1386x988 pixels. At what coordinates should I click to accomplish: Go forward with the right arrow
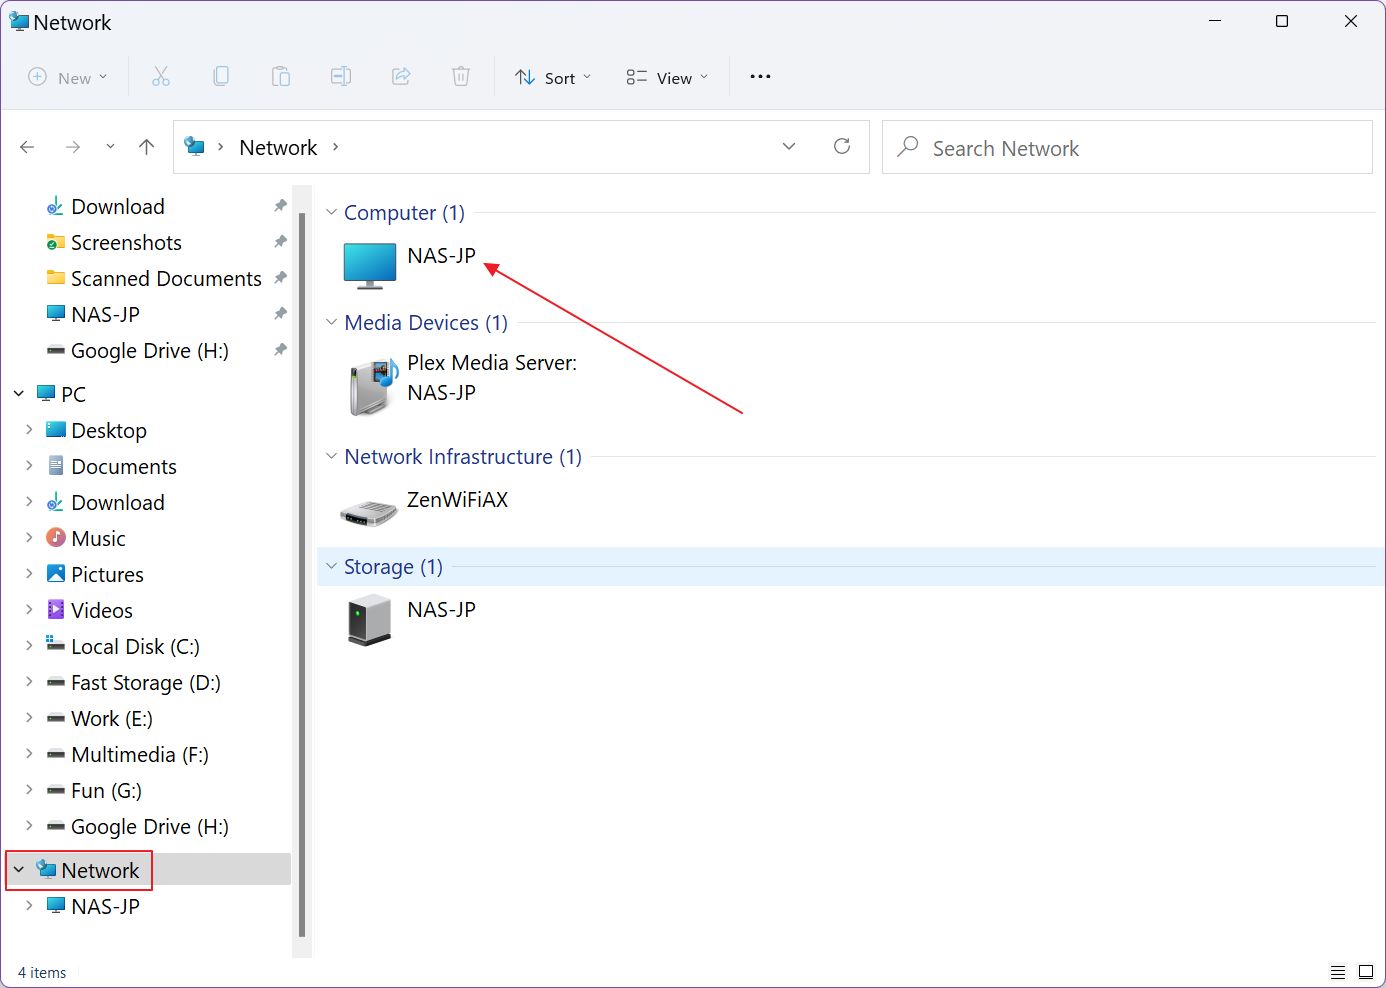pyautogui.click(x=73, y=147)
